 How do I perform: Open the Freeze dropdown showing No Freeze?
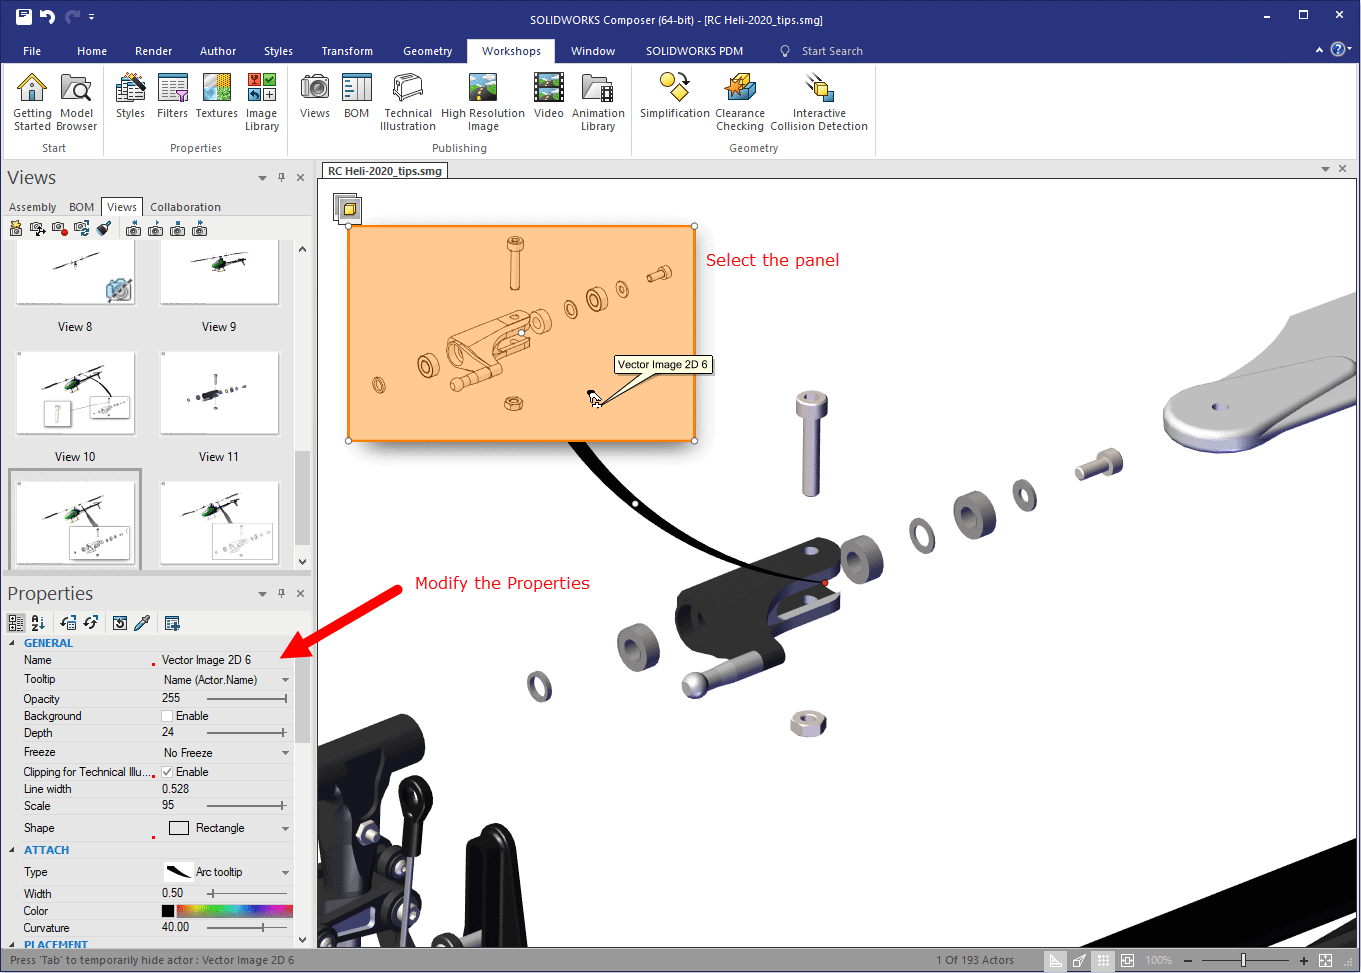pyautogui.click(x=285, y=753)
